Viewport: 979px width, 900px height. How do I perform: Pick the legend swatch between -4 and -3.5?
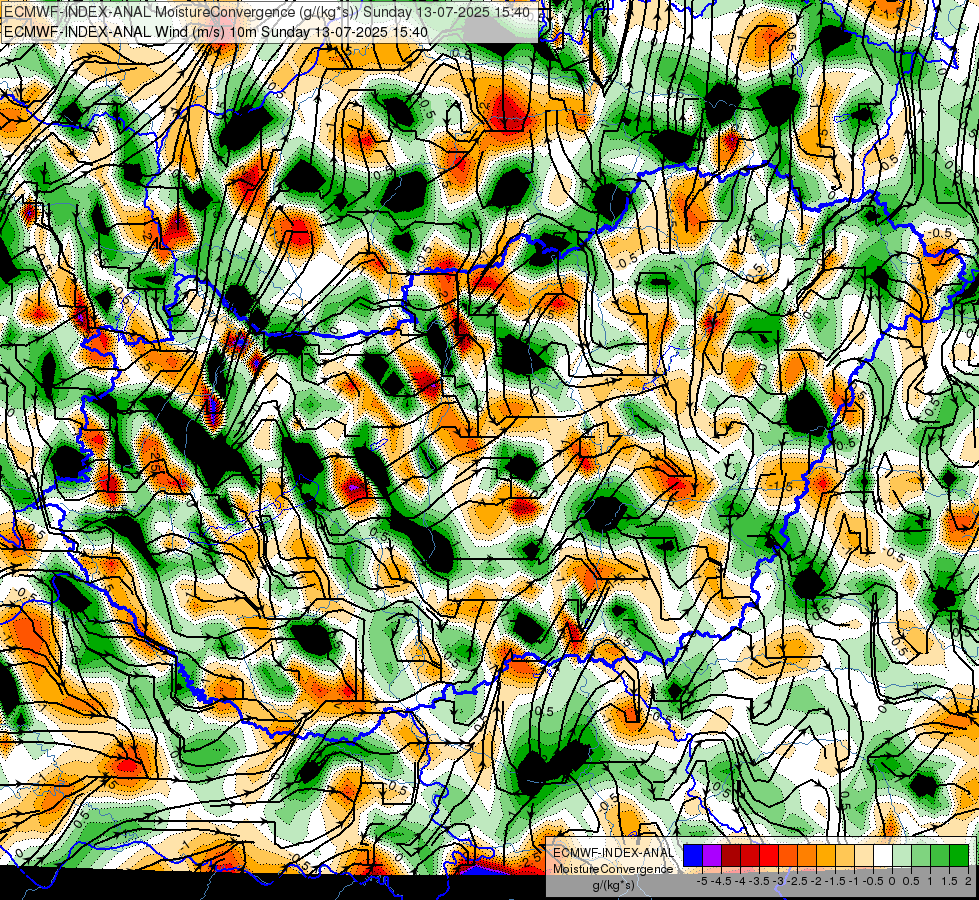[x=750, y=856]
